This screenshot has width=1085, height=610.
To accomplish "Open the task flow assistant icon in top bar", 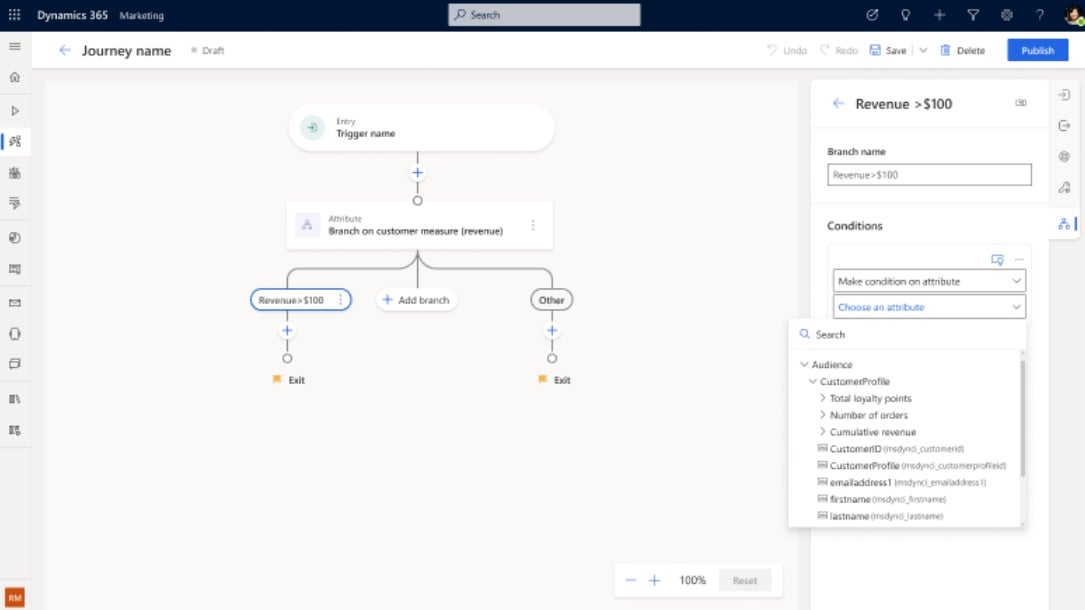I will click(x=872, y=15).
